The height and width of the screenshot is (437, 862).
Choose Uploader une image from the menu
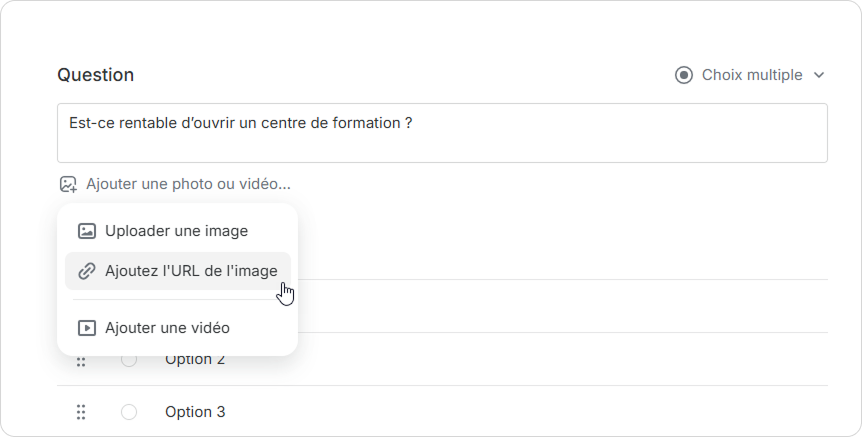pyautogui.click(x=176, y=231)
